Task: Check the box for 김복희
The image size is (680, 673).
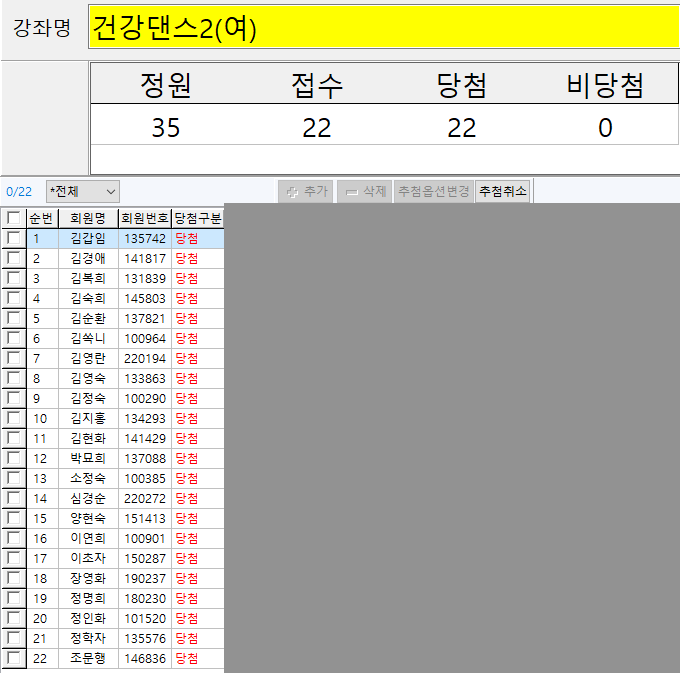Action: pos(13,278)
